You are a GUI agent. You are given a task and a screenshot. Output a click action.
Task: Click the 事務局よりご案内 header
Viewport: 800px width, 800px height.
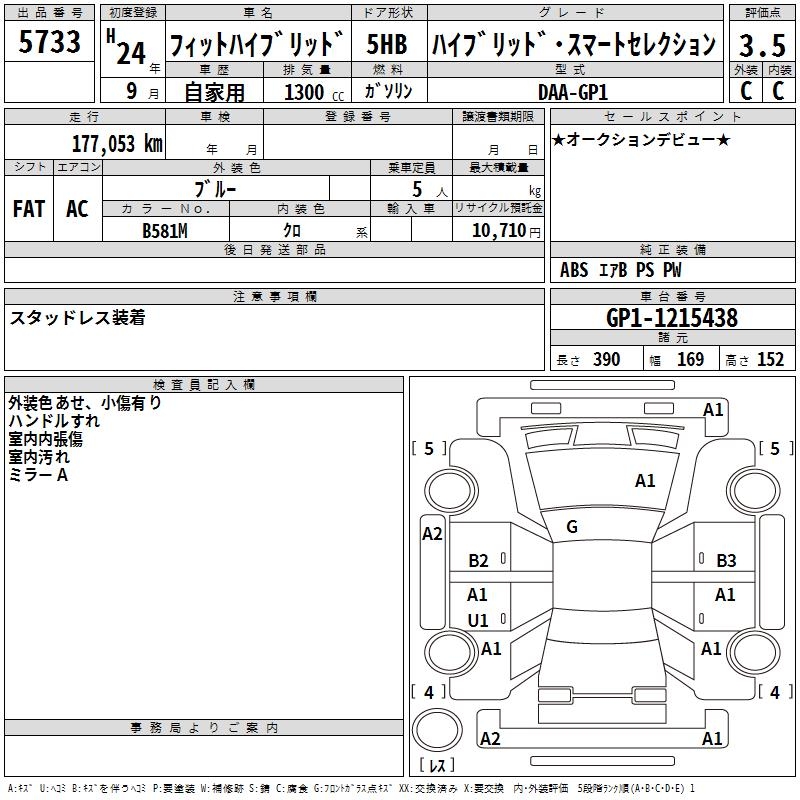coord(204,728)
